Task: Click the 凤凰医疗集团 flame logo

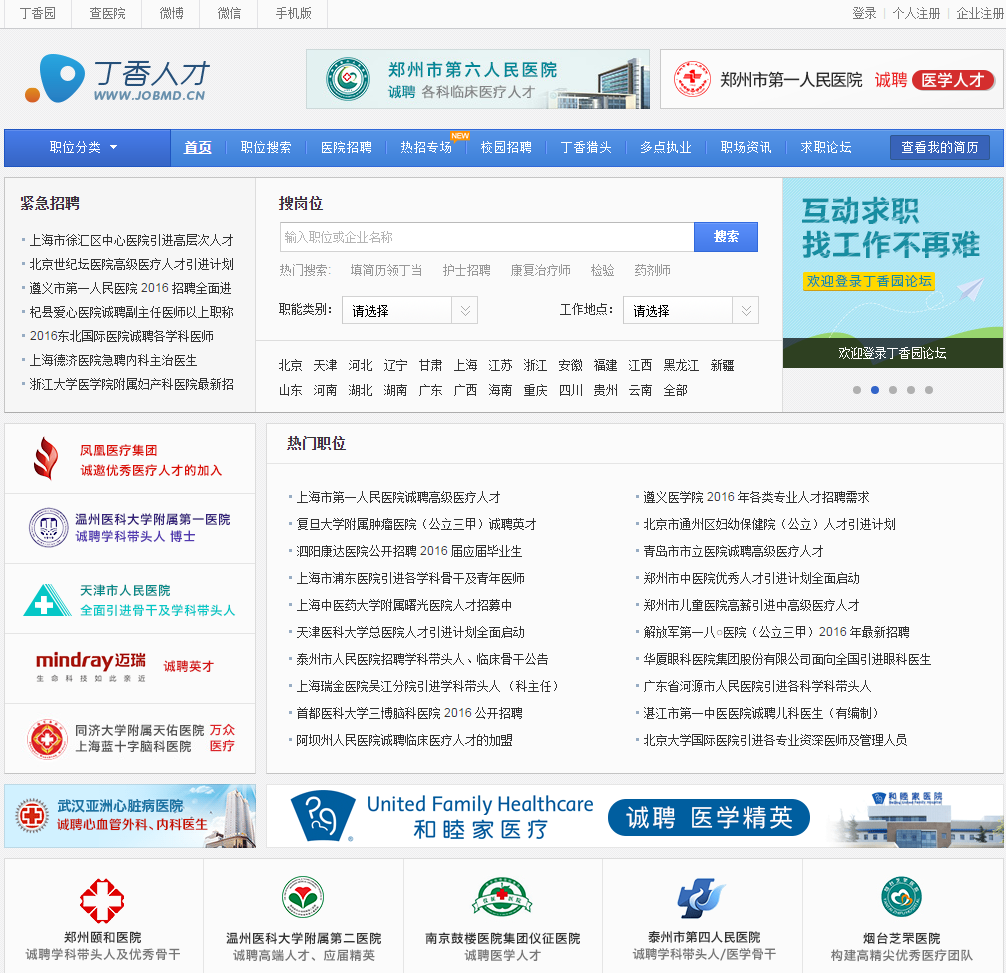Action: [x=46, y=458]
